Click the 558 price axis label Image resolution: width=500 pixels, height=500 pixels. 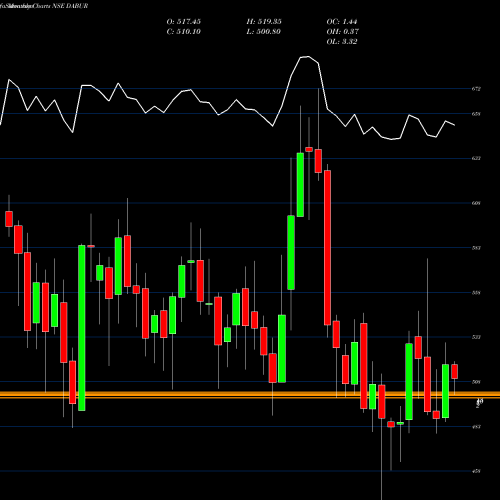(476, 293)
